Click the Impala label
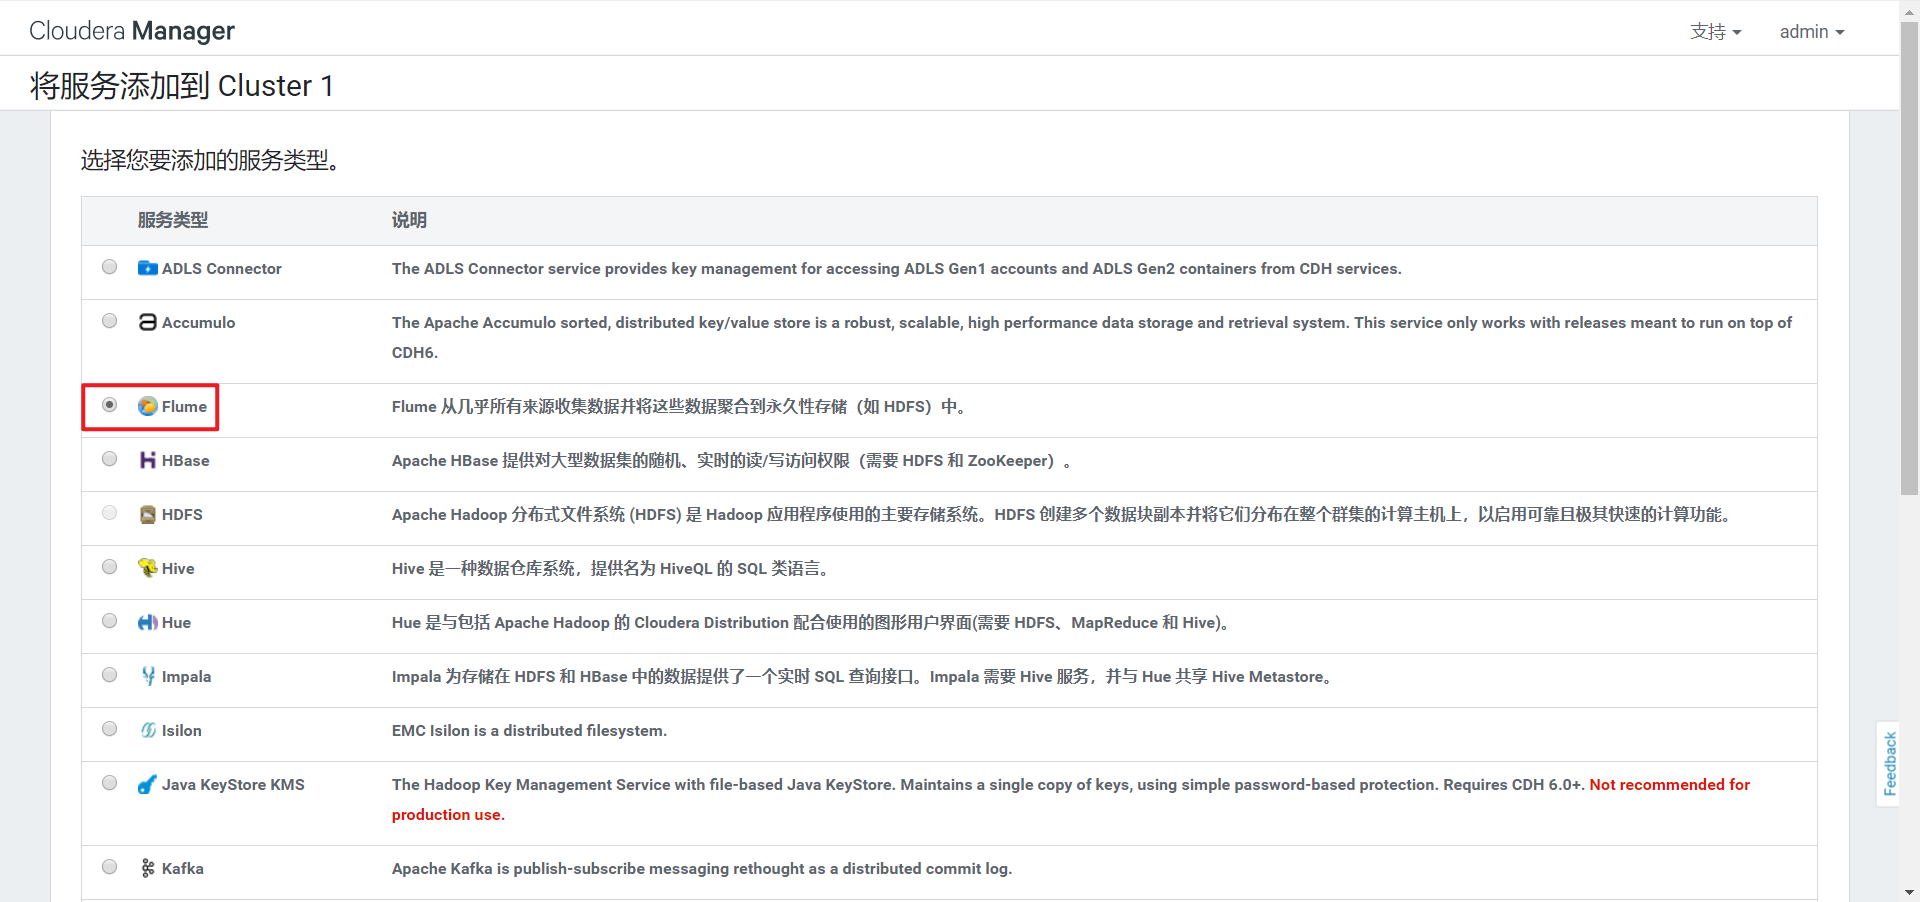This screenshot has width=1920, height=902. click(187, 676)
